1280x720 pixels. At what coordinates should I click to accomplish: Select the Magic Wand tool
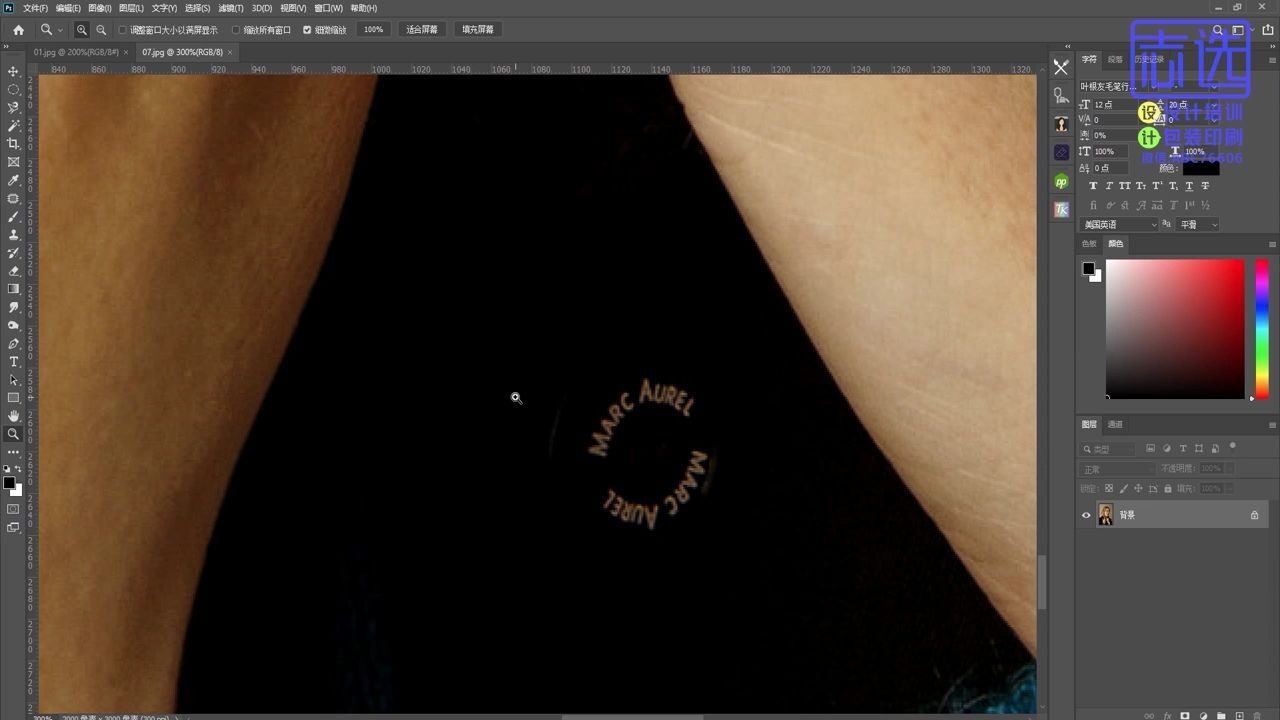click(13, 126)
